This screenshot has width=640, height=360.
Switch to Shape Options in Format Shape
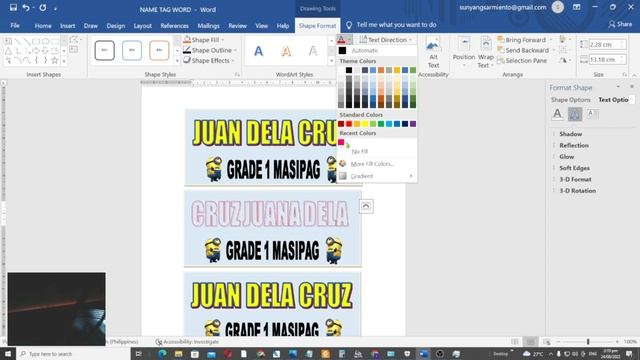tap(571, 100)
